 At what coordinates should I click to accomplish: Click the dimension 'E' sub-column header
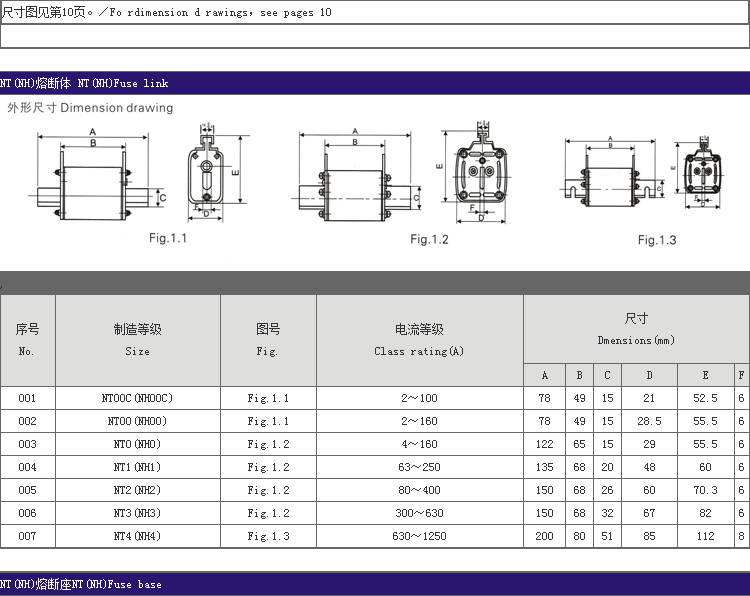tap(706, 375)
